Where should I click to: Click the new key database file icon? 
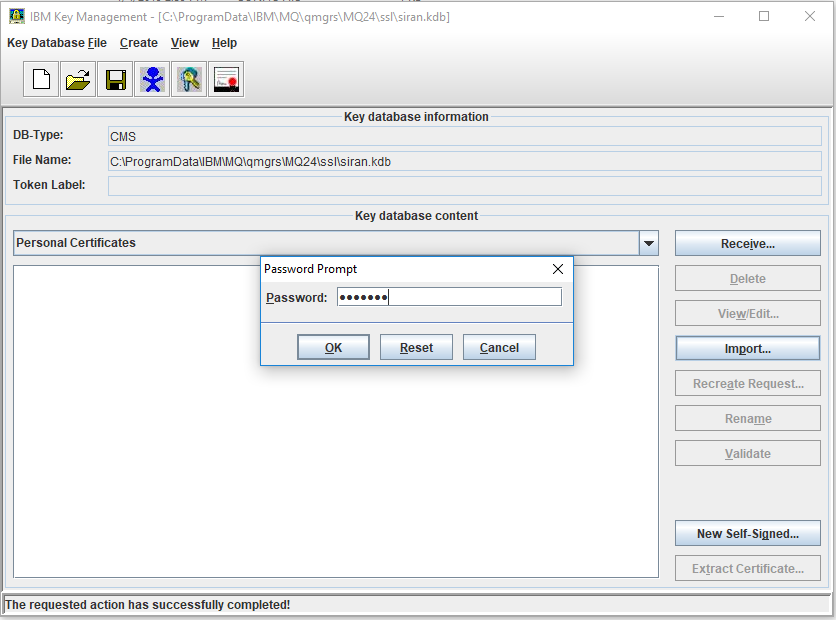[41, 80]
